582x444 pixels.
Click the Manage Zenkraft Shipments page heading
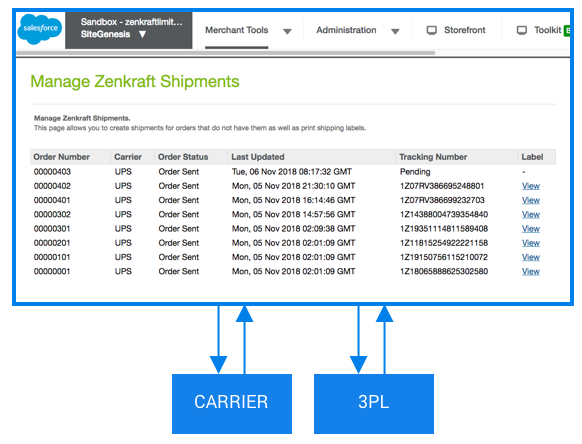tap(135, 82)
